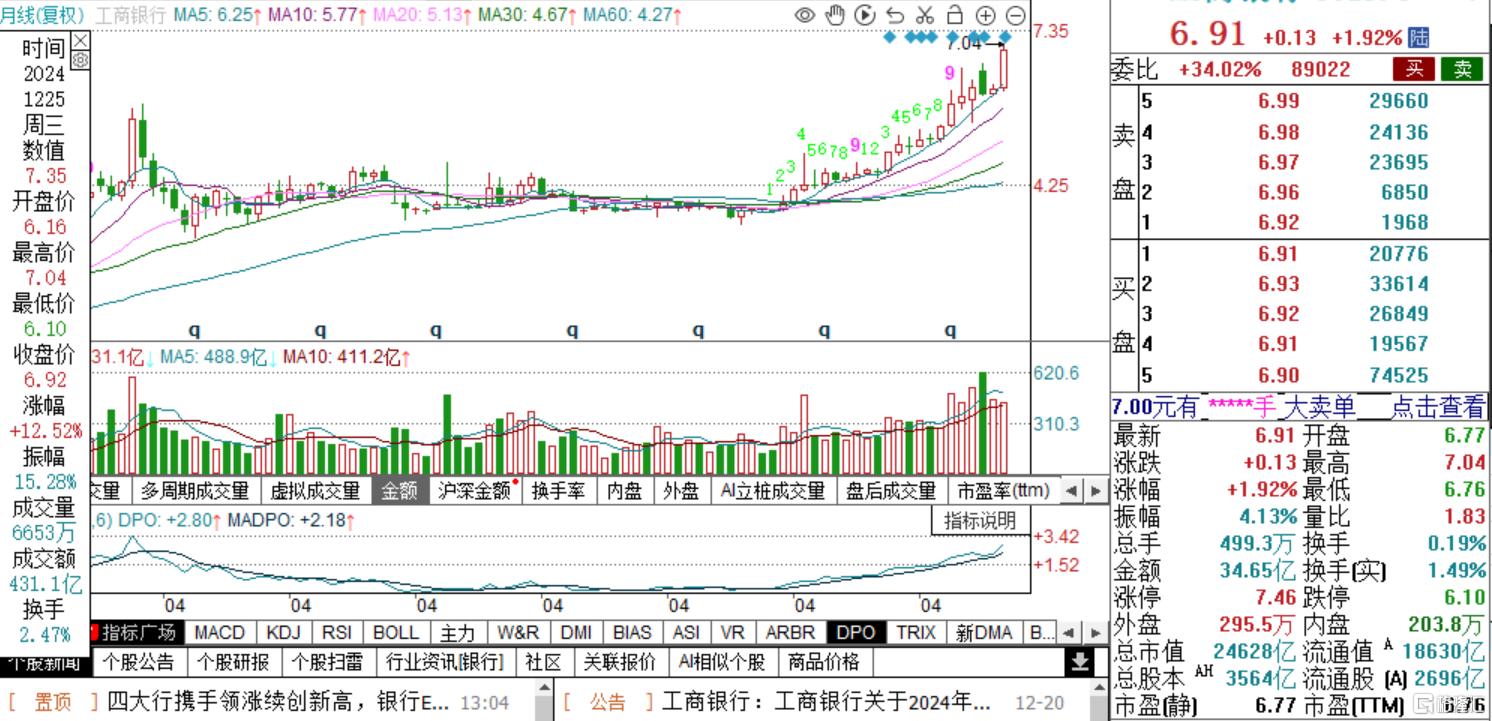The height and width of the screenshot is (721, 1492).
Task: Close the left data info panel
Action: click(81, 41)
